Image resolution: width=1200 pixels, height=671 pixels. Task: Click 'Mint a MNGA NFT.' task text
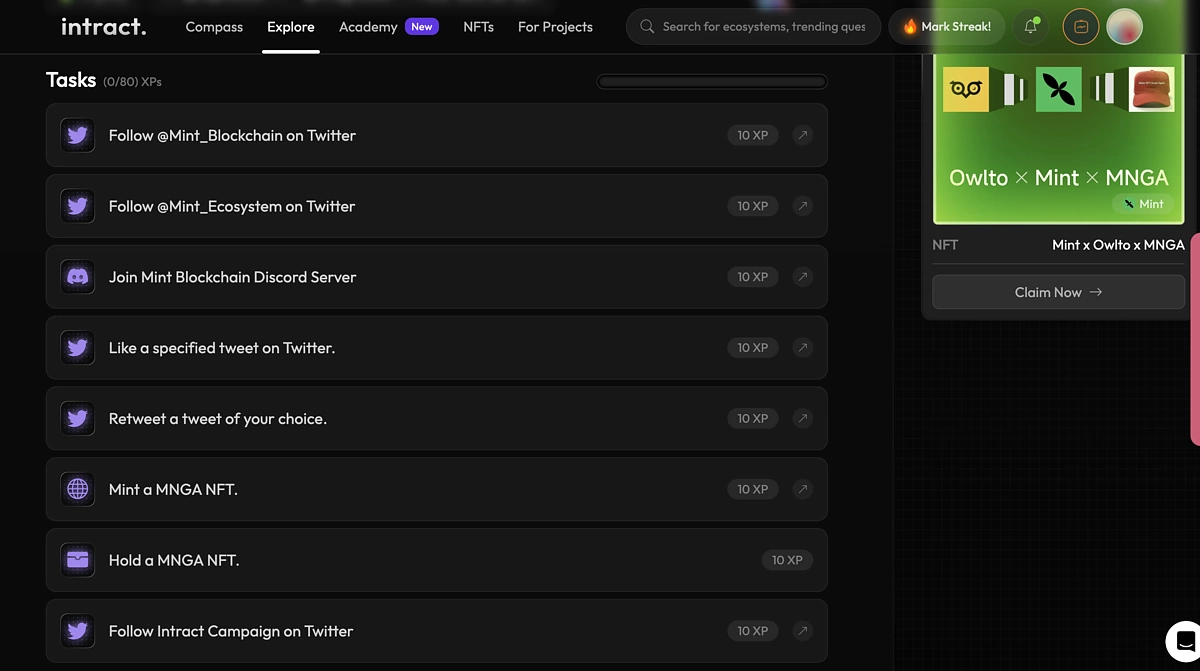(x=173, y=489)
